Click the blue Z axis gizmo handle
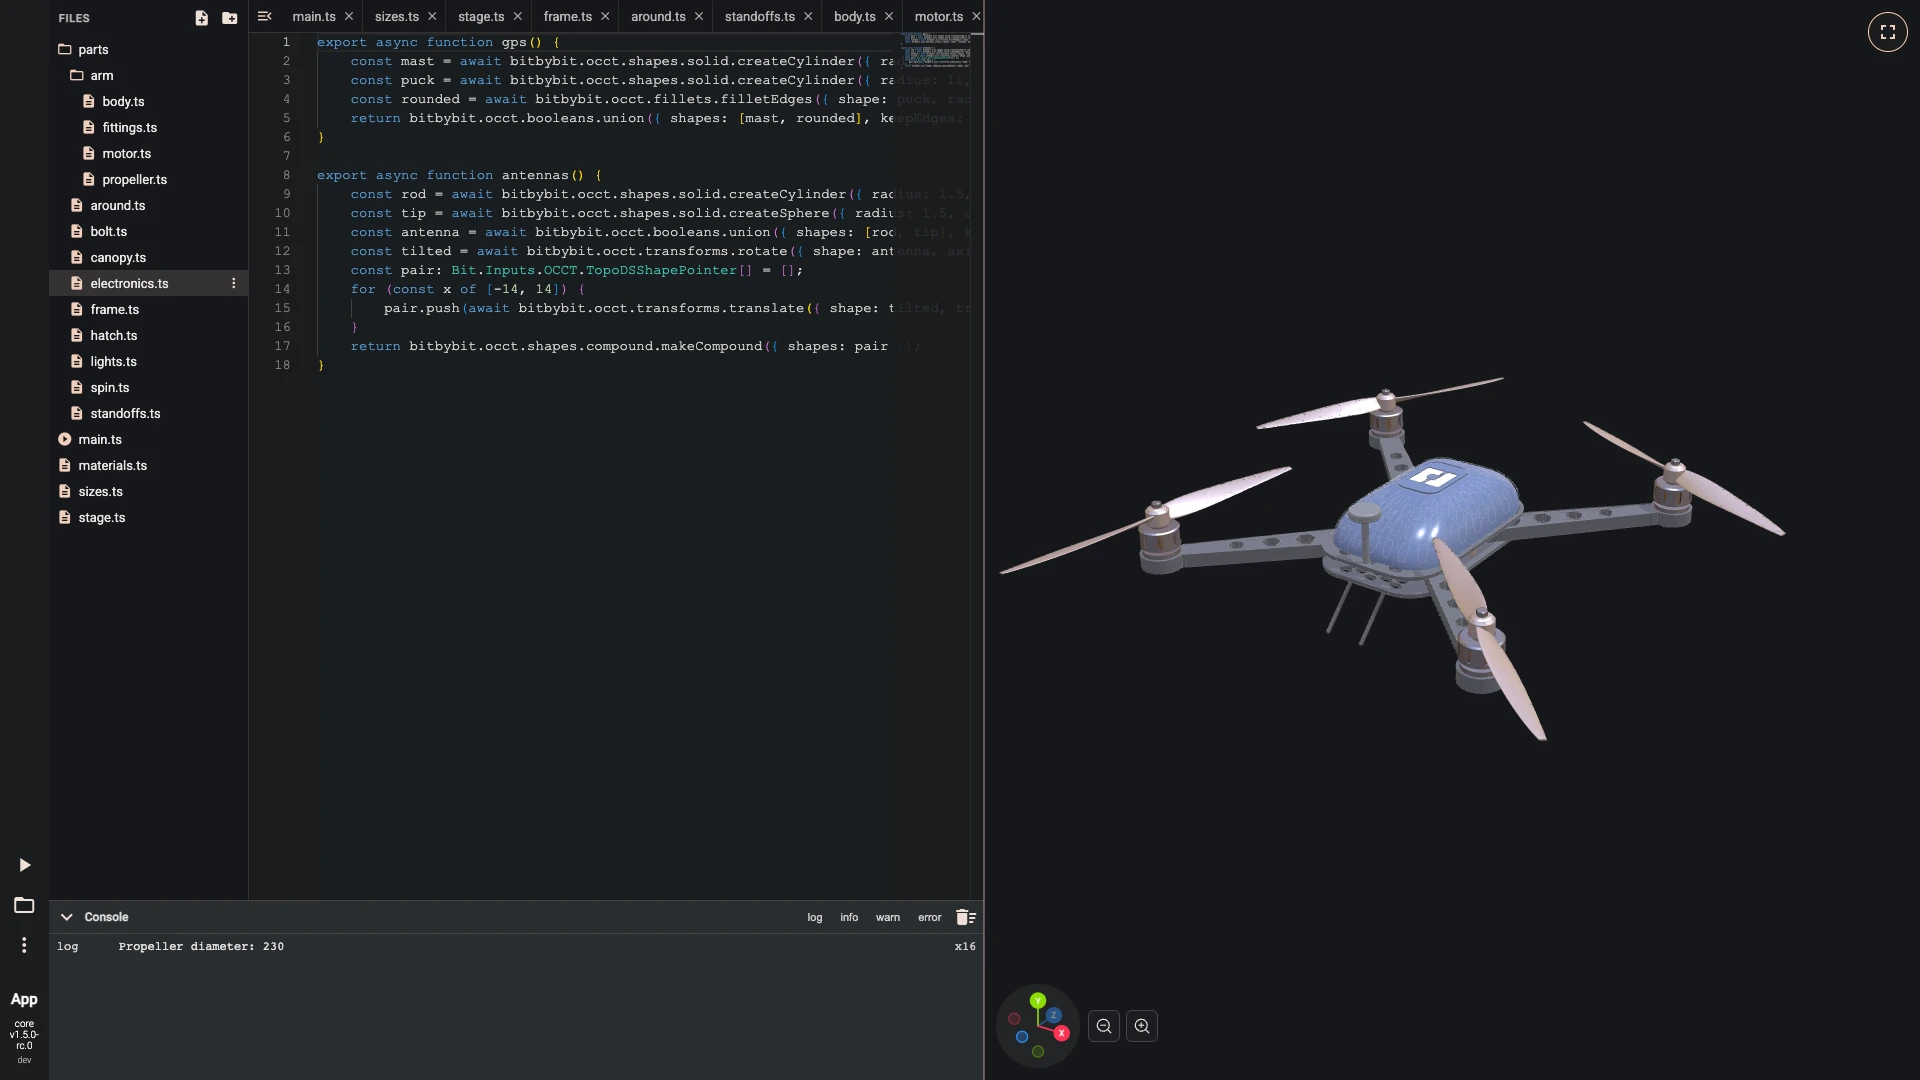 (1053, 1015)
